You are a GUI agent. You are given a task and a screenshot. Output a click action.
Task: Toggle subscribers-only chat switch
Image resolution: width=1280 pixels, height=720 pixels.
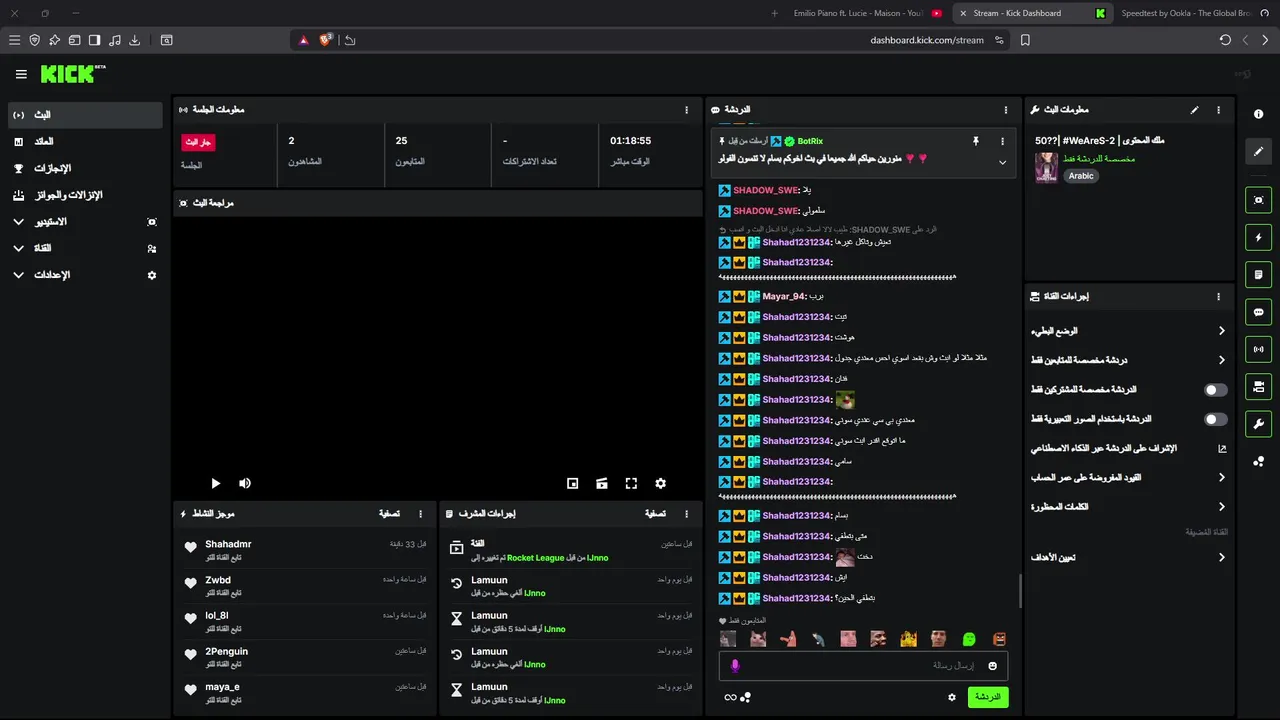click(x=1215, y=390)
